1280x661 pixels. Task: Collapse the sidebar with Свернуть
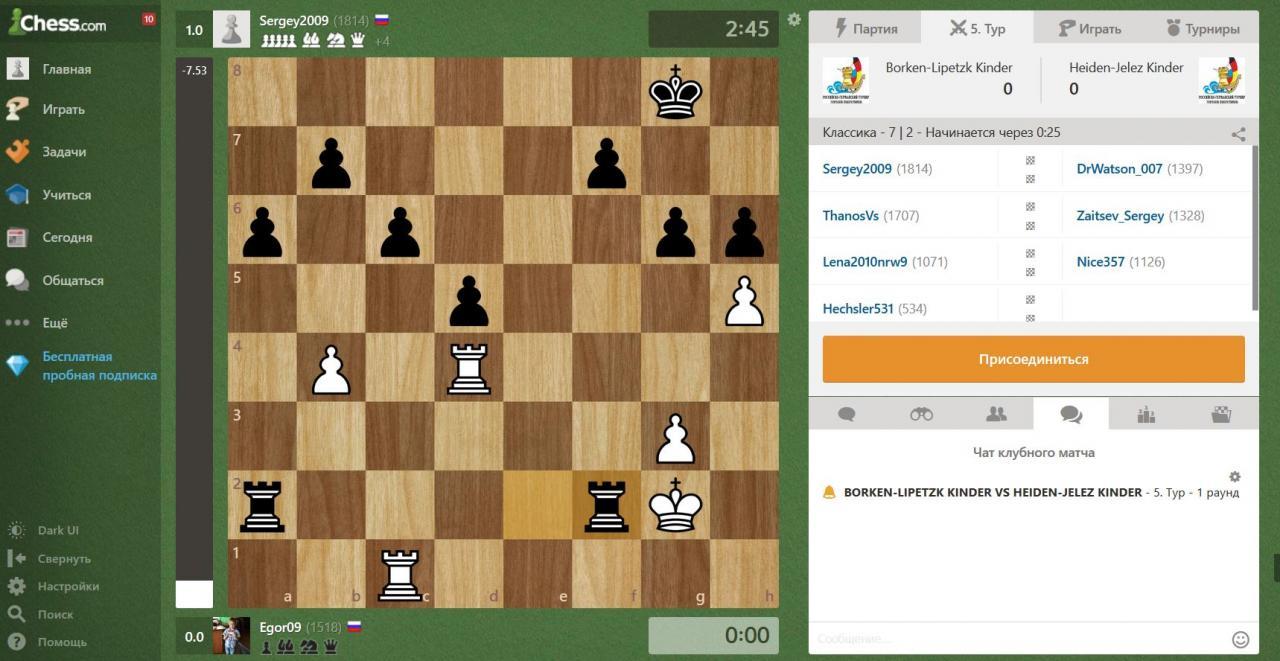click(x=64, y=558)
